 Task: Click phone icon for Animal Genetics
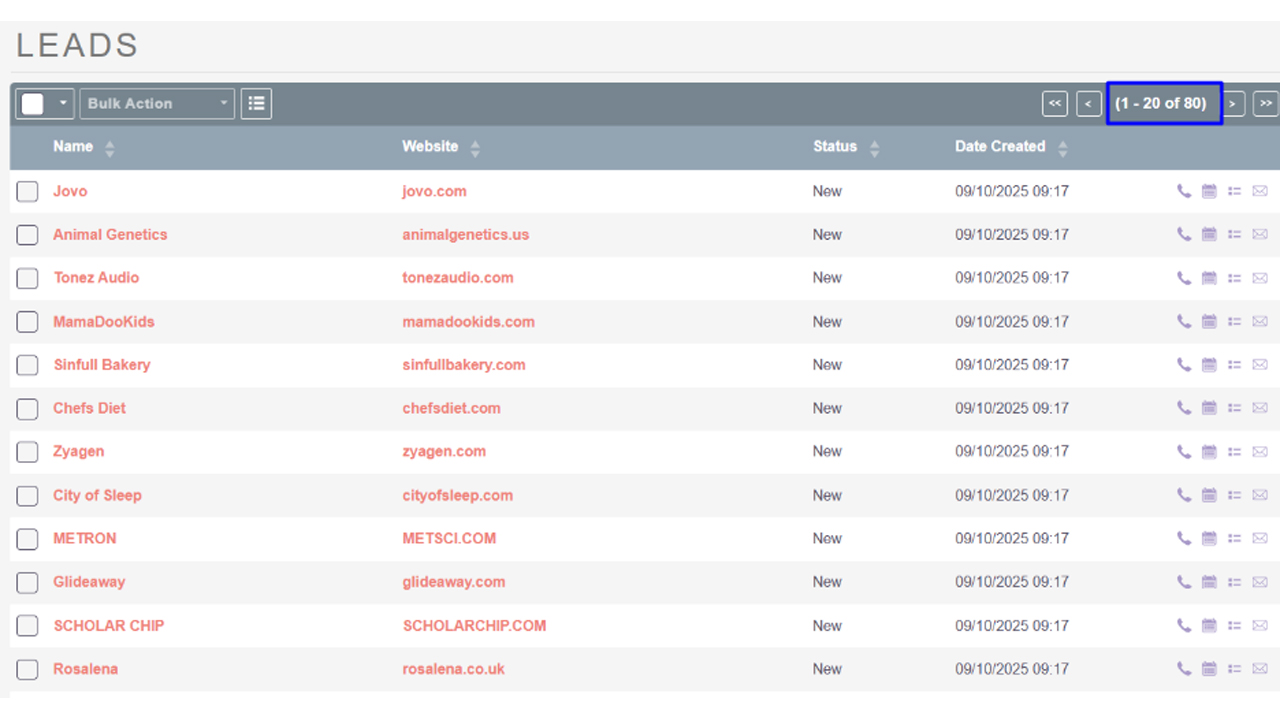tap(1184, 234)
